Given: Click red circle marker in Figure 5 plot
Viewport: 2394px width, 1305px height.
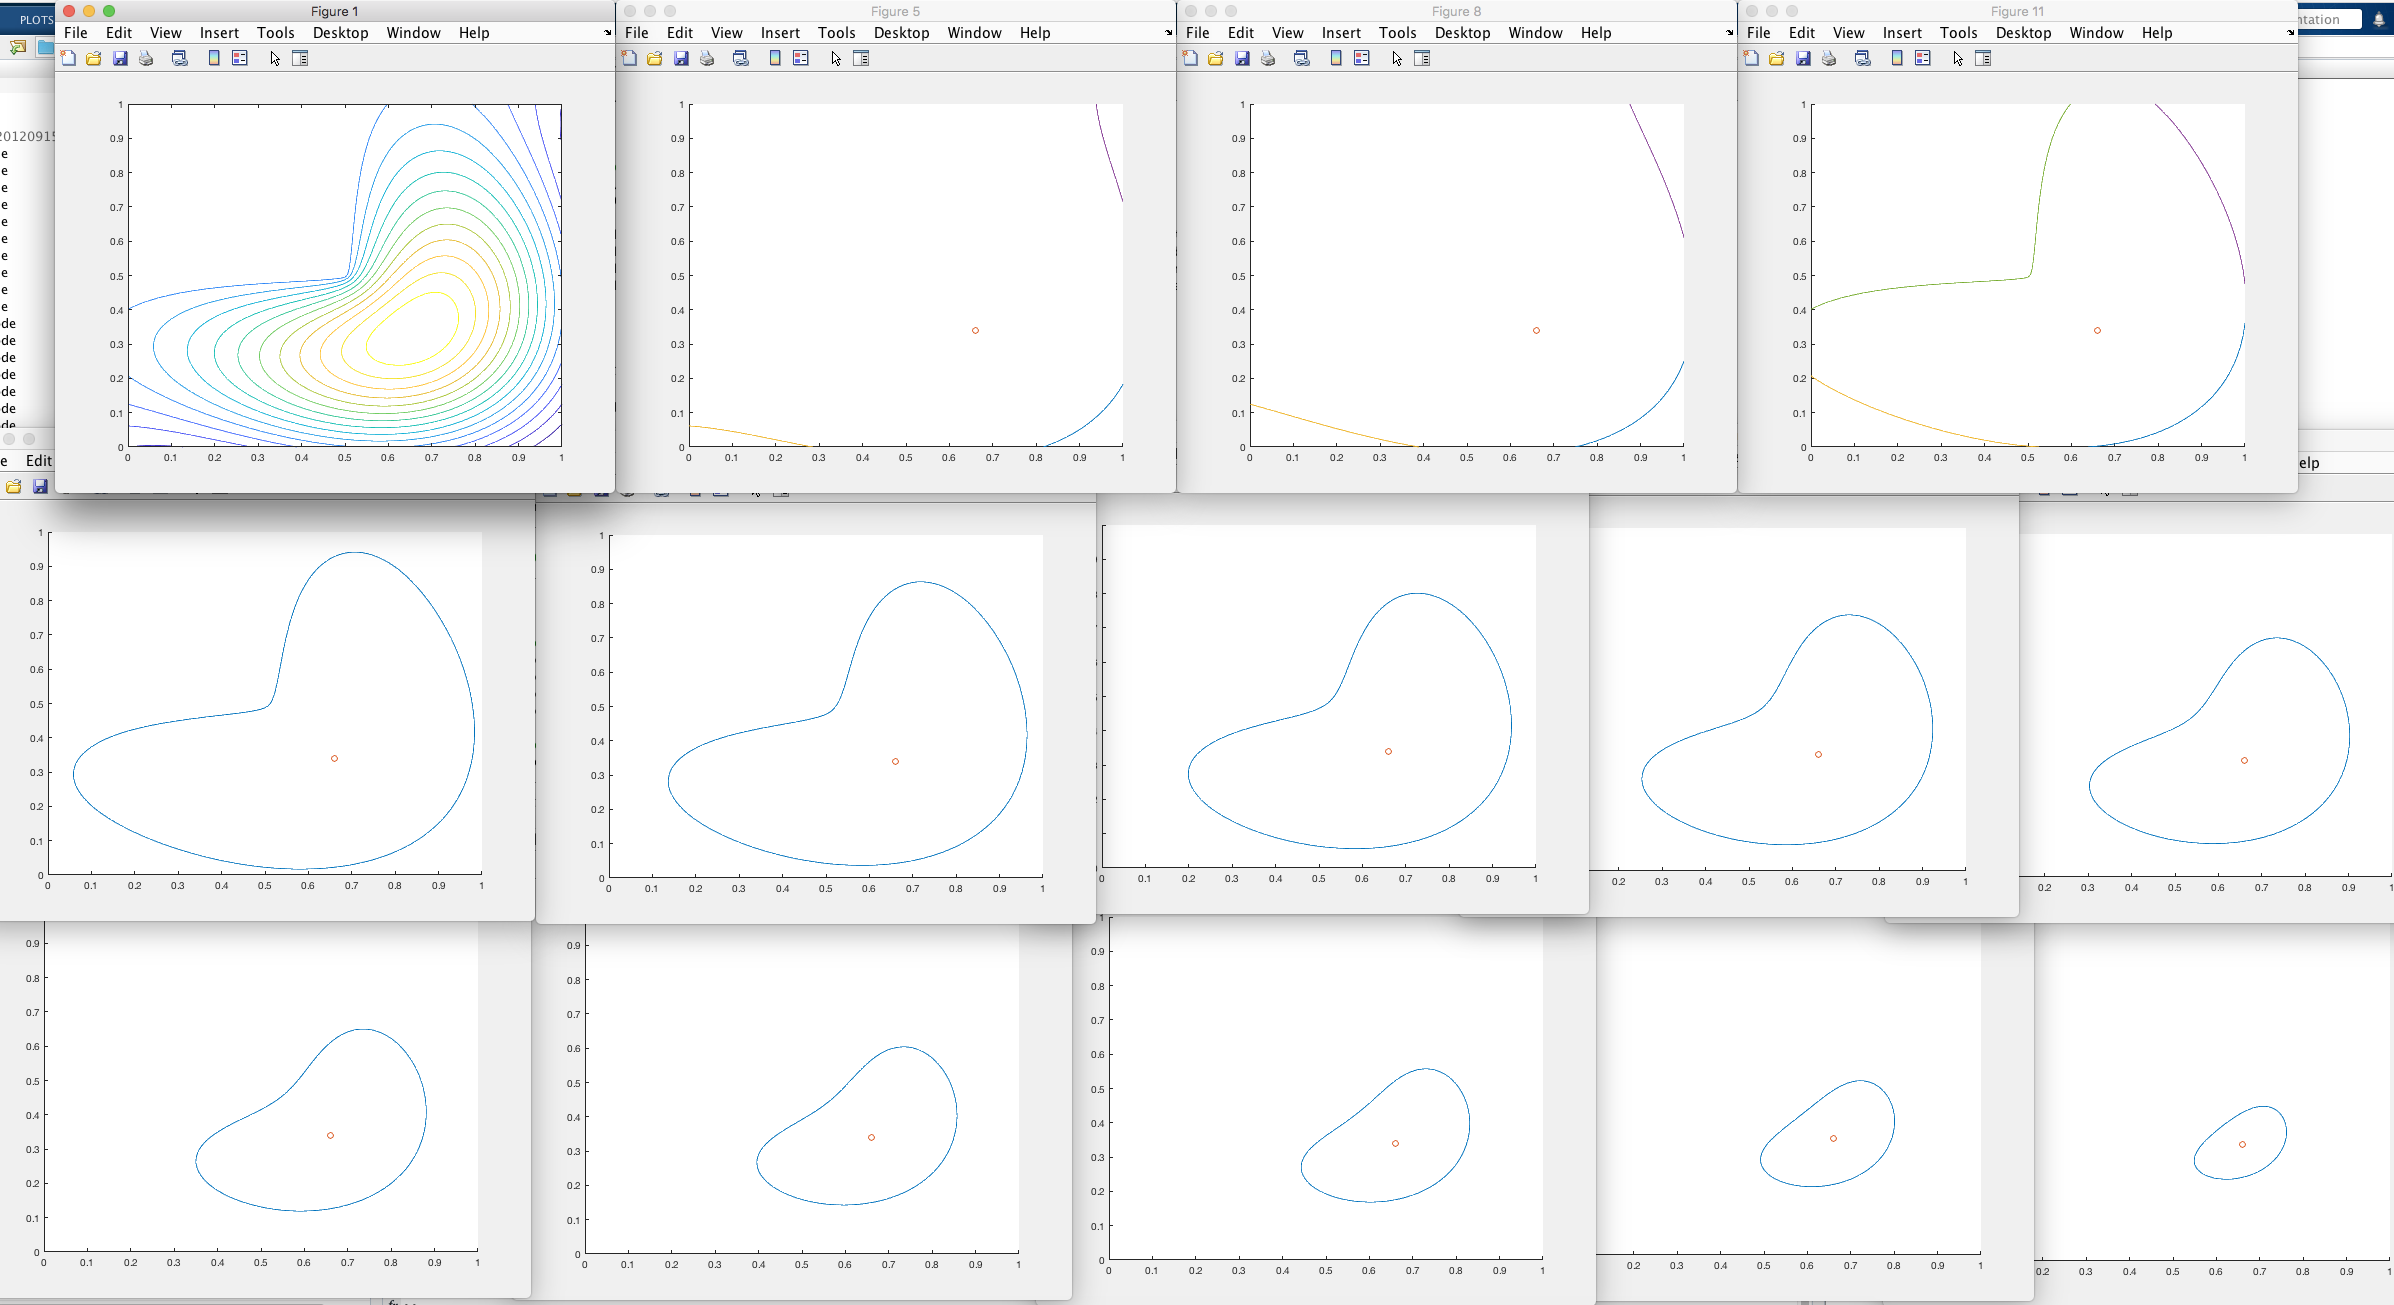Looking at the screenshot, I should coord(975,330).
